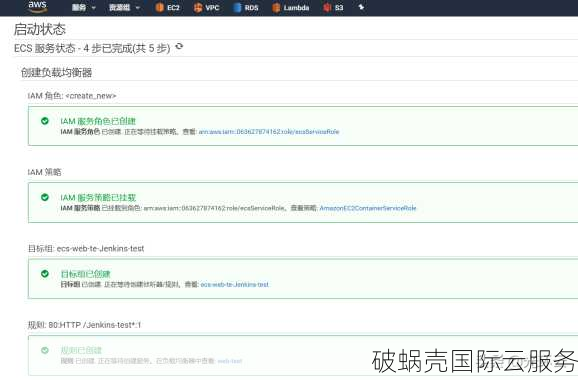The width and height of the screenshot is (578, 380).
Task: Select the ECS 服务状态 progress text
Action: pos(92,48)
